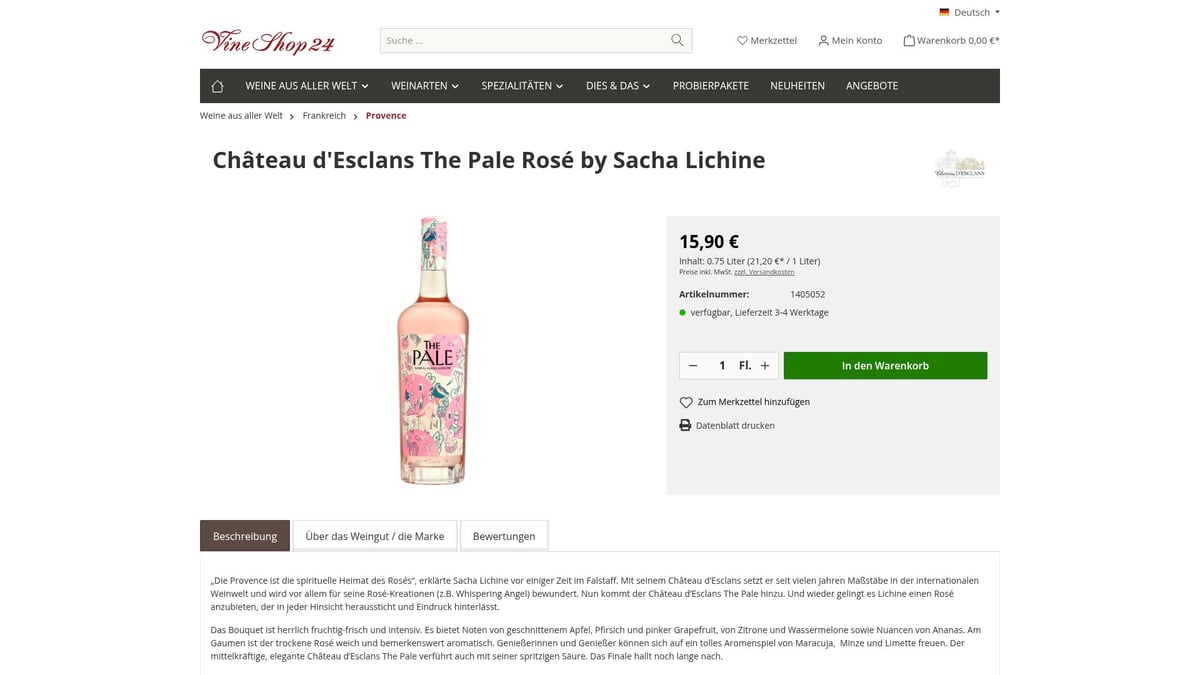
Task: Open the zzgl. Versandkosten link
Action: click(766, 271)
